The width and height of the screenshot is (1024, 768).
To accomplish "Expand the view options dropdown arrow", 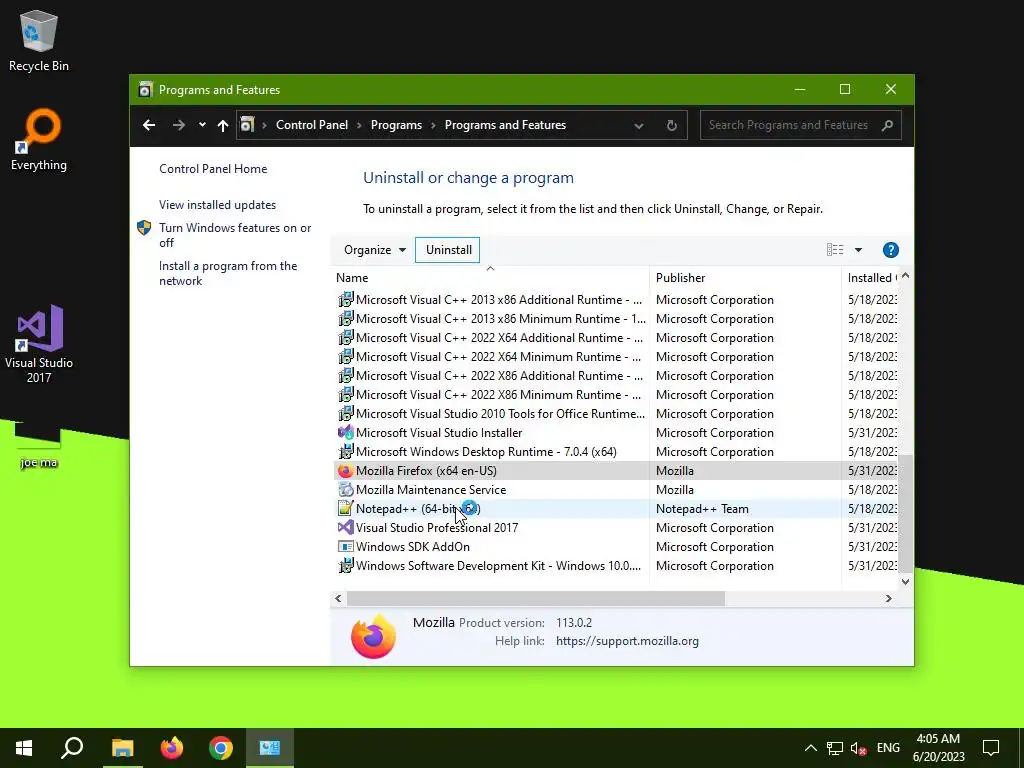I will [858, 249].
